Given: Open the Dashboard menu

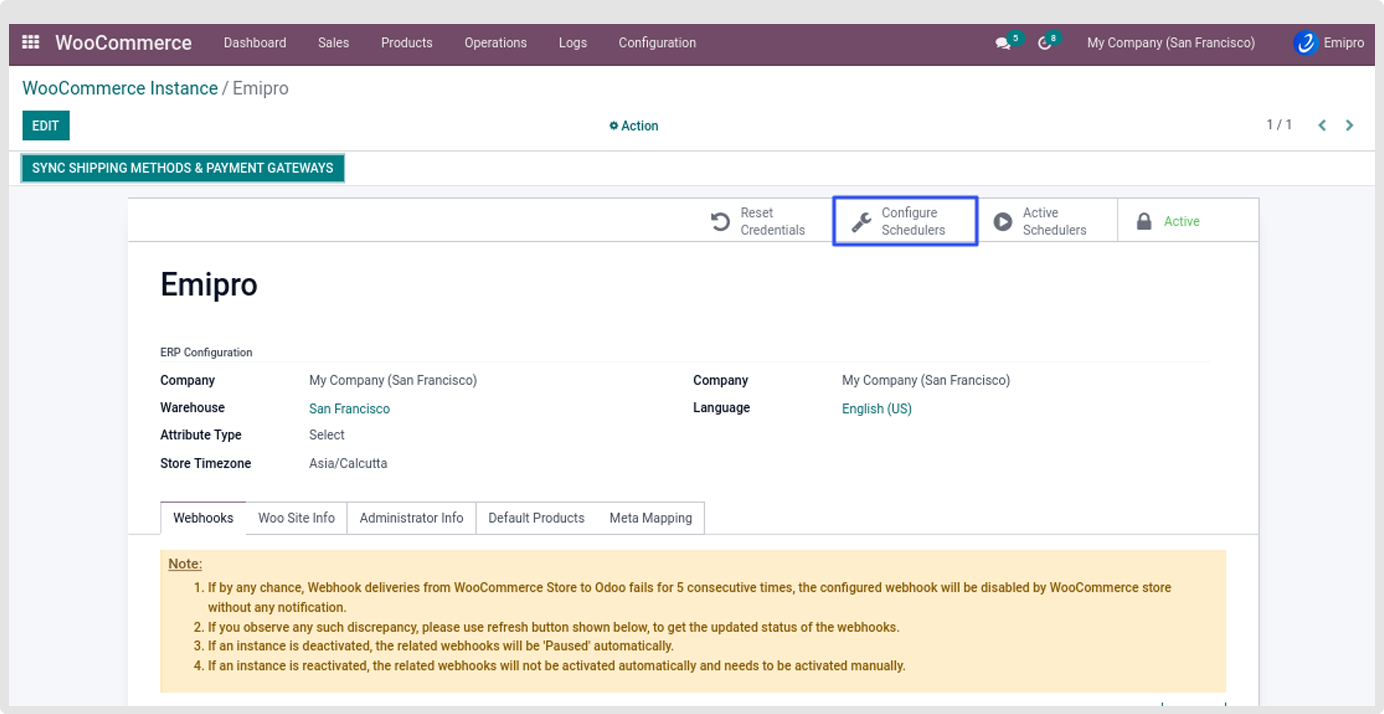Looking at the screenshot, I should click(255, 43).
